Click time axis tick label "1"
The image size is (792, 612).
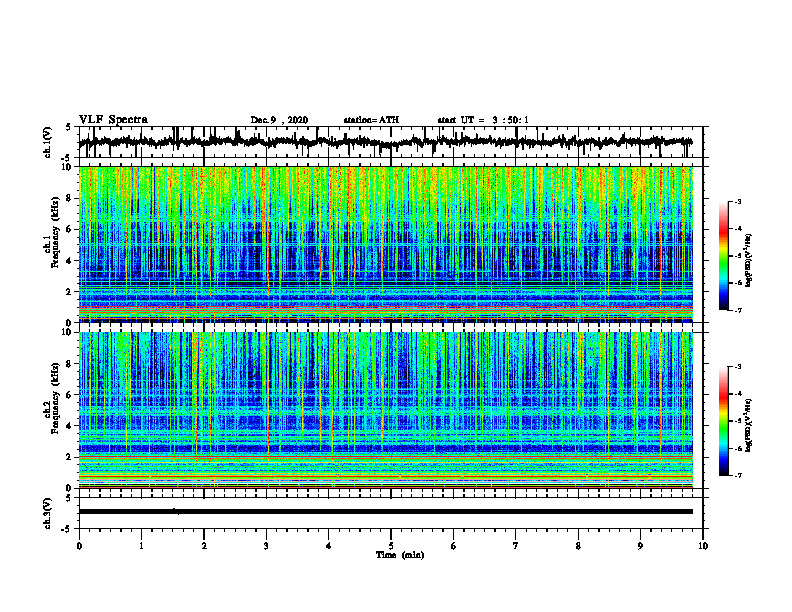[141, 546]
